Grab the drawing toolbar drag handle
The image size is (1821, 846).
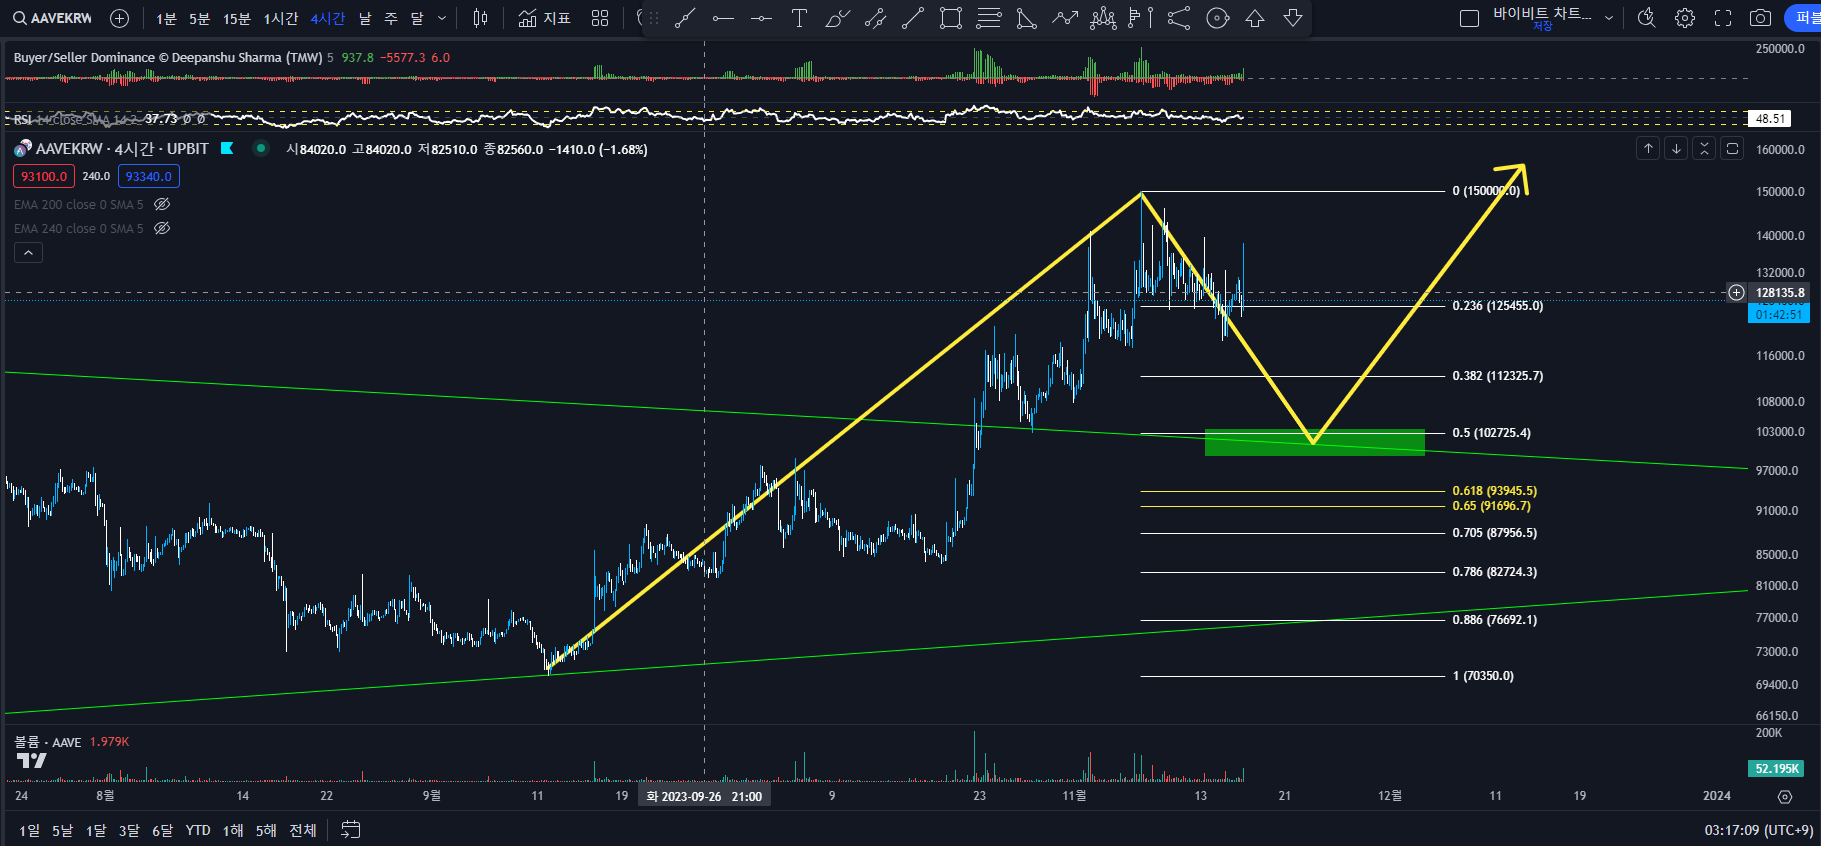pyautogui.click(x=653, y=18)
